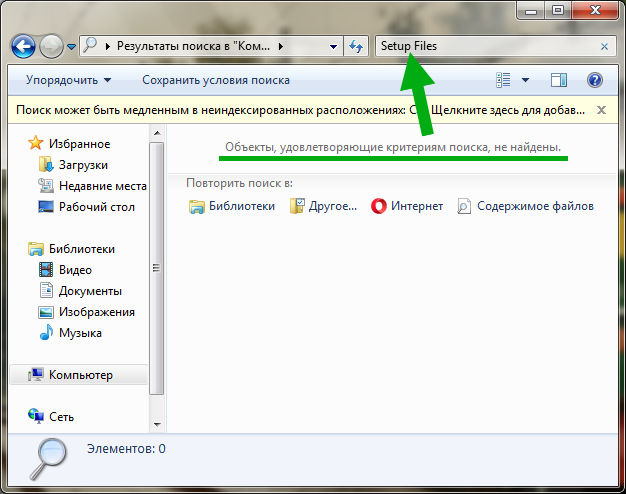The width and height of the screenshot is (626, 494).
Task: Click the Элементов: 0 status text
Action: pyautogui.click(x=126, y=449)
